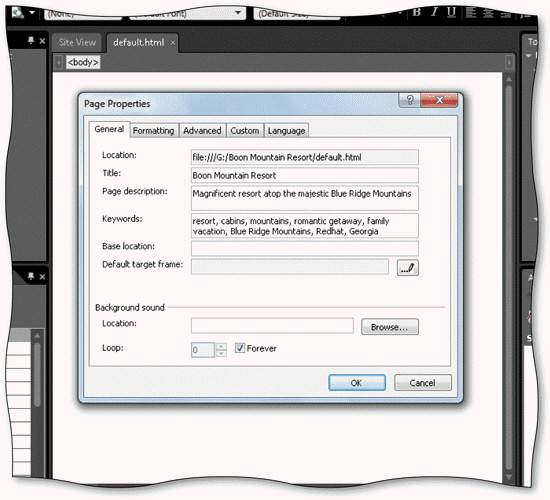Click the pin icon on lower left panel
Viewport: 550px width, 500px height.
coord(31,276)
